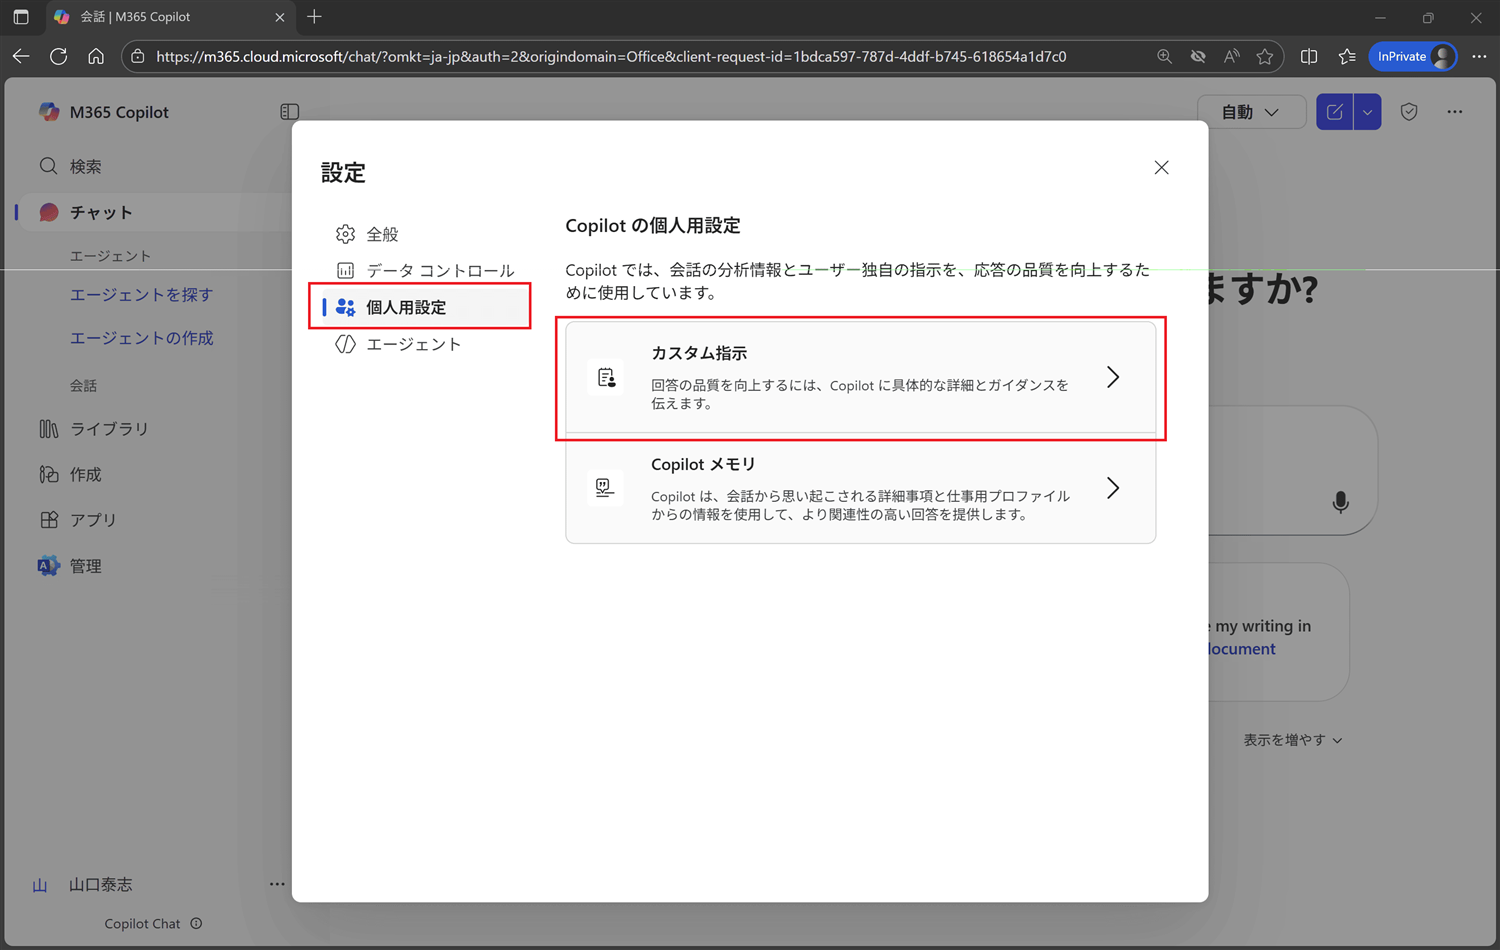The height and width of the screenshot is (950, 1500).
Task: Close the 設定 dialog
Action: [1161, 167]
